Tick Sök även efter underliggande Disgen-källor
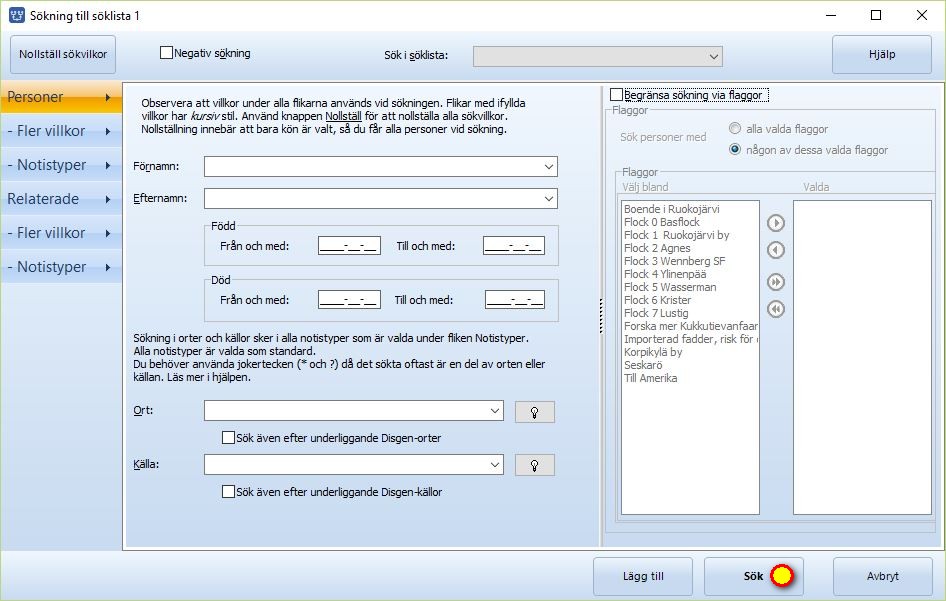This screenshot has width=946, height=601. pyautogui.click(x=228, y=492)
